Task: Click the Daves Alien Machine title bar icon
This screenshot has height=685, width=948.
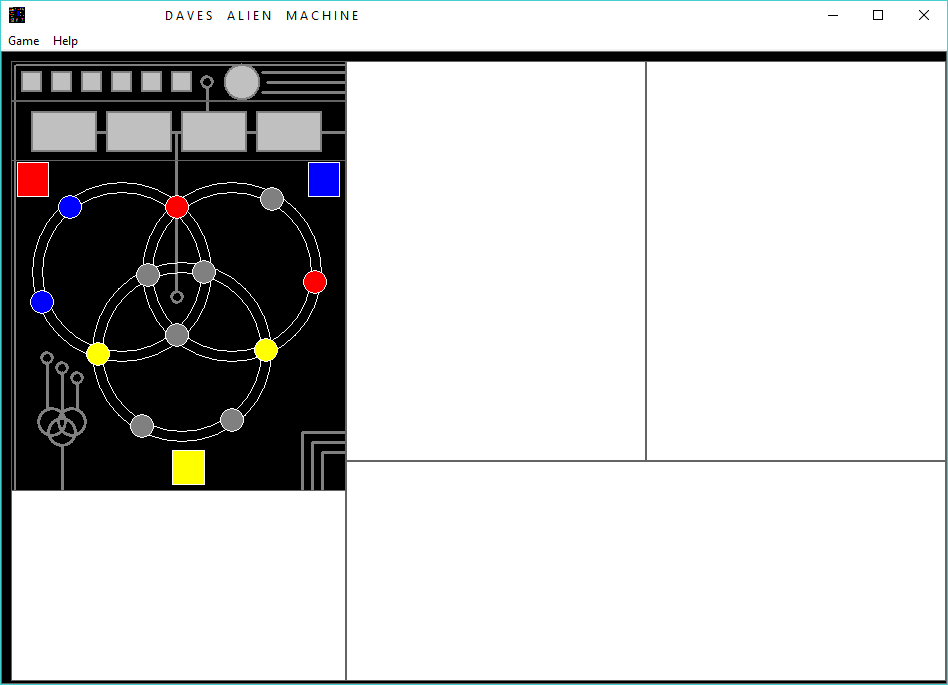Action: pyautogui.click(x=17, y=15)
